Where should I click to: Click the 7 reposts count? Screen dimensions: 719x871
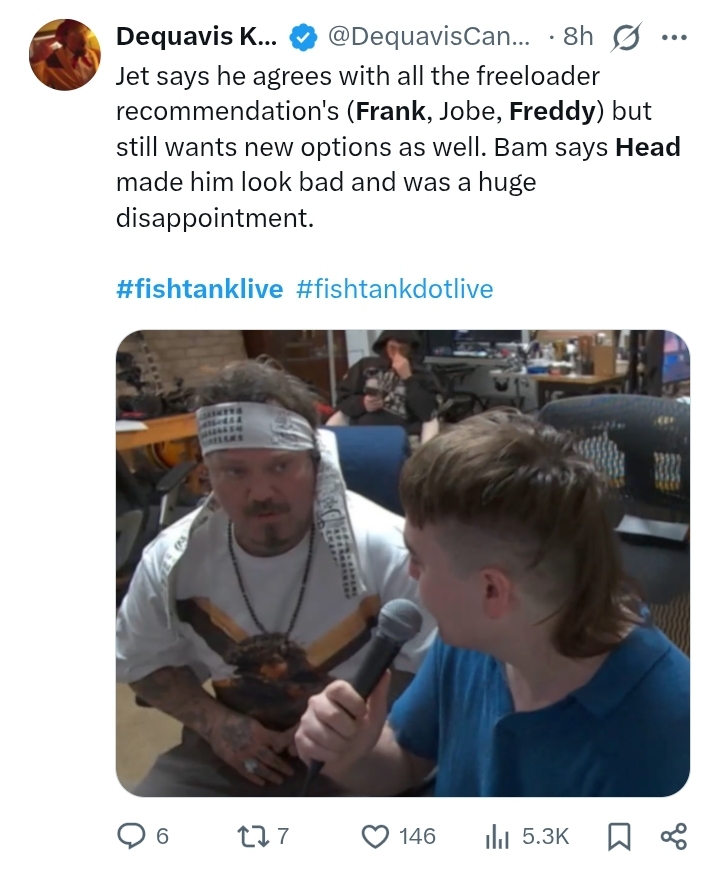click(282, 836)
